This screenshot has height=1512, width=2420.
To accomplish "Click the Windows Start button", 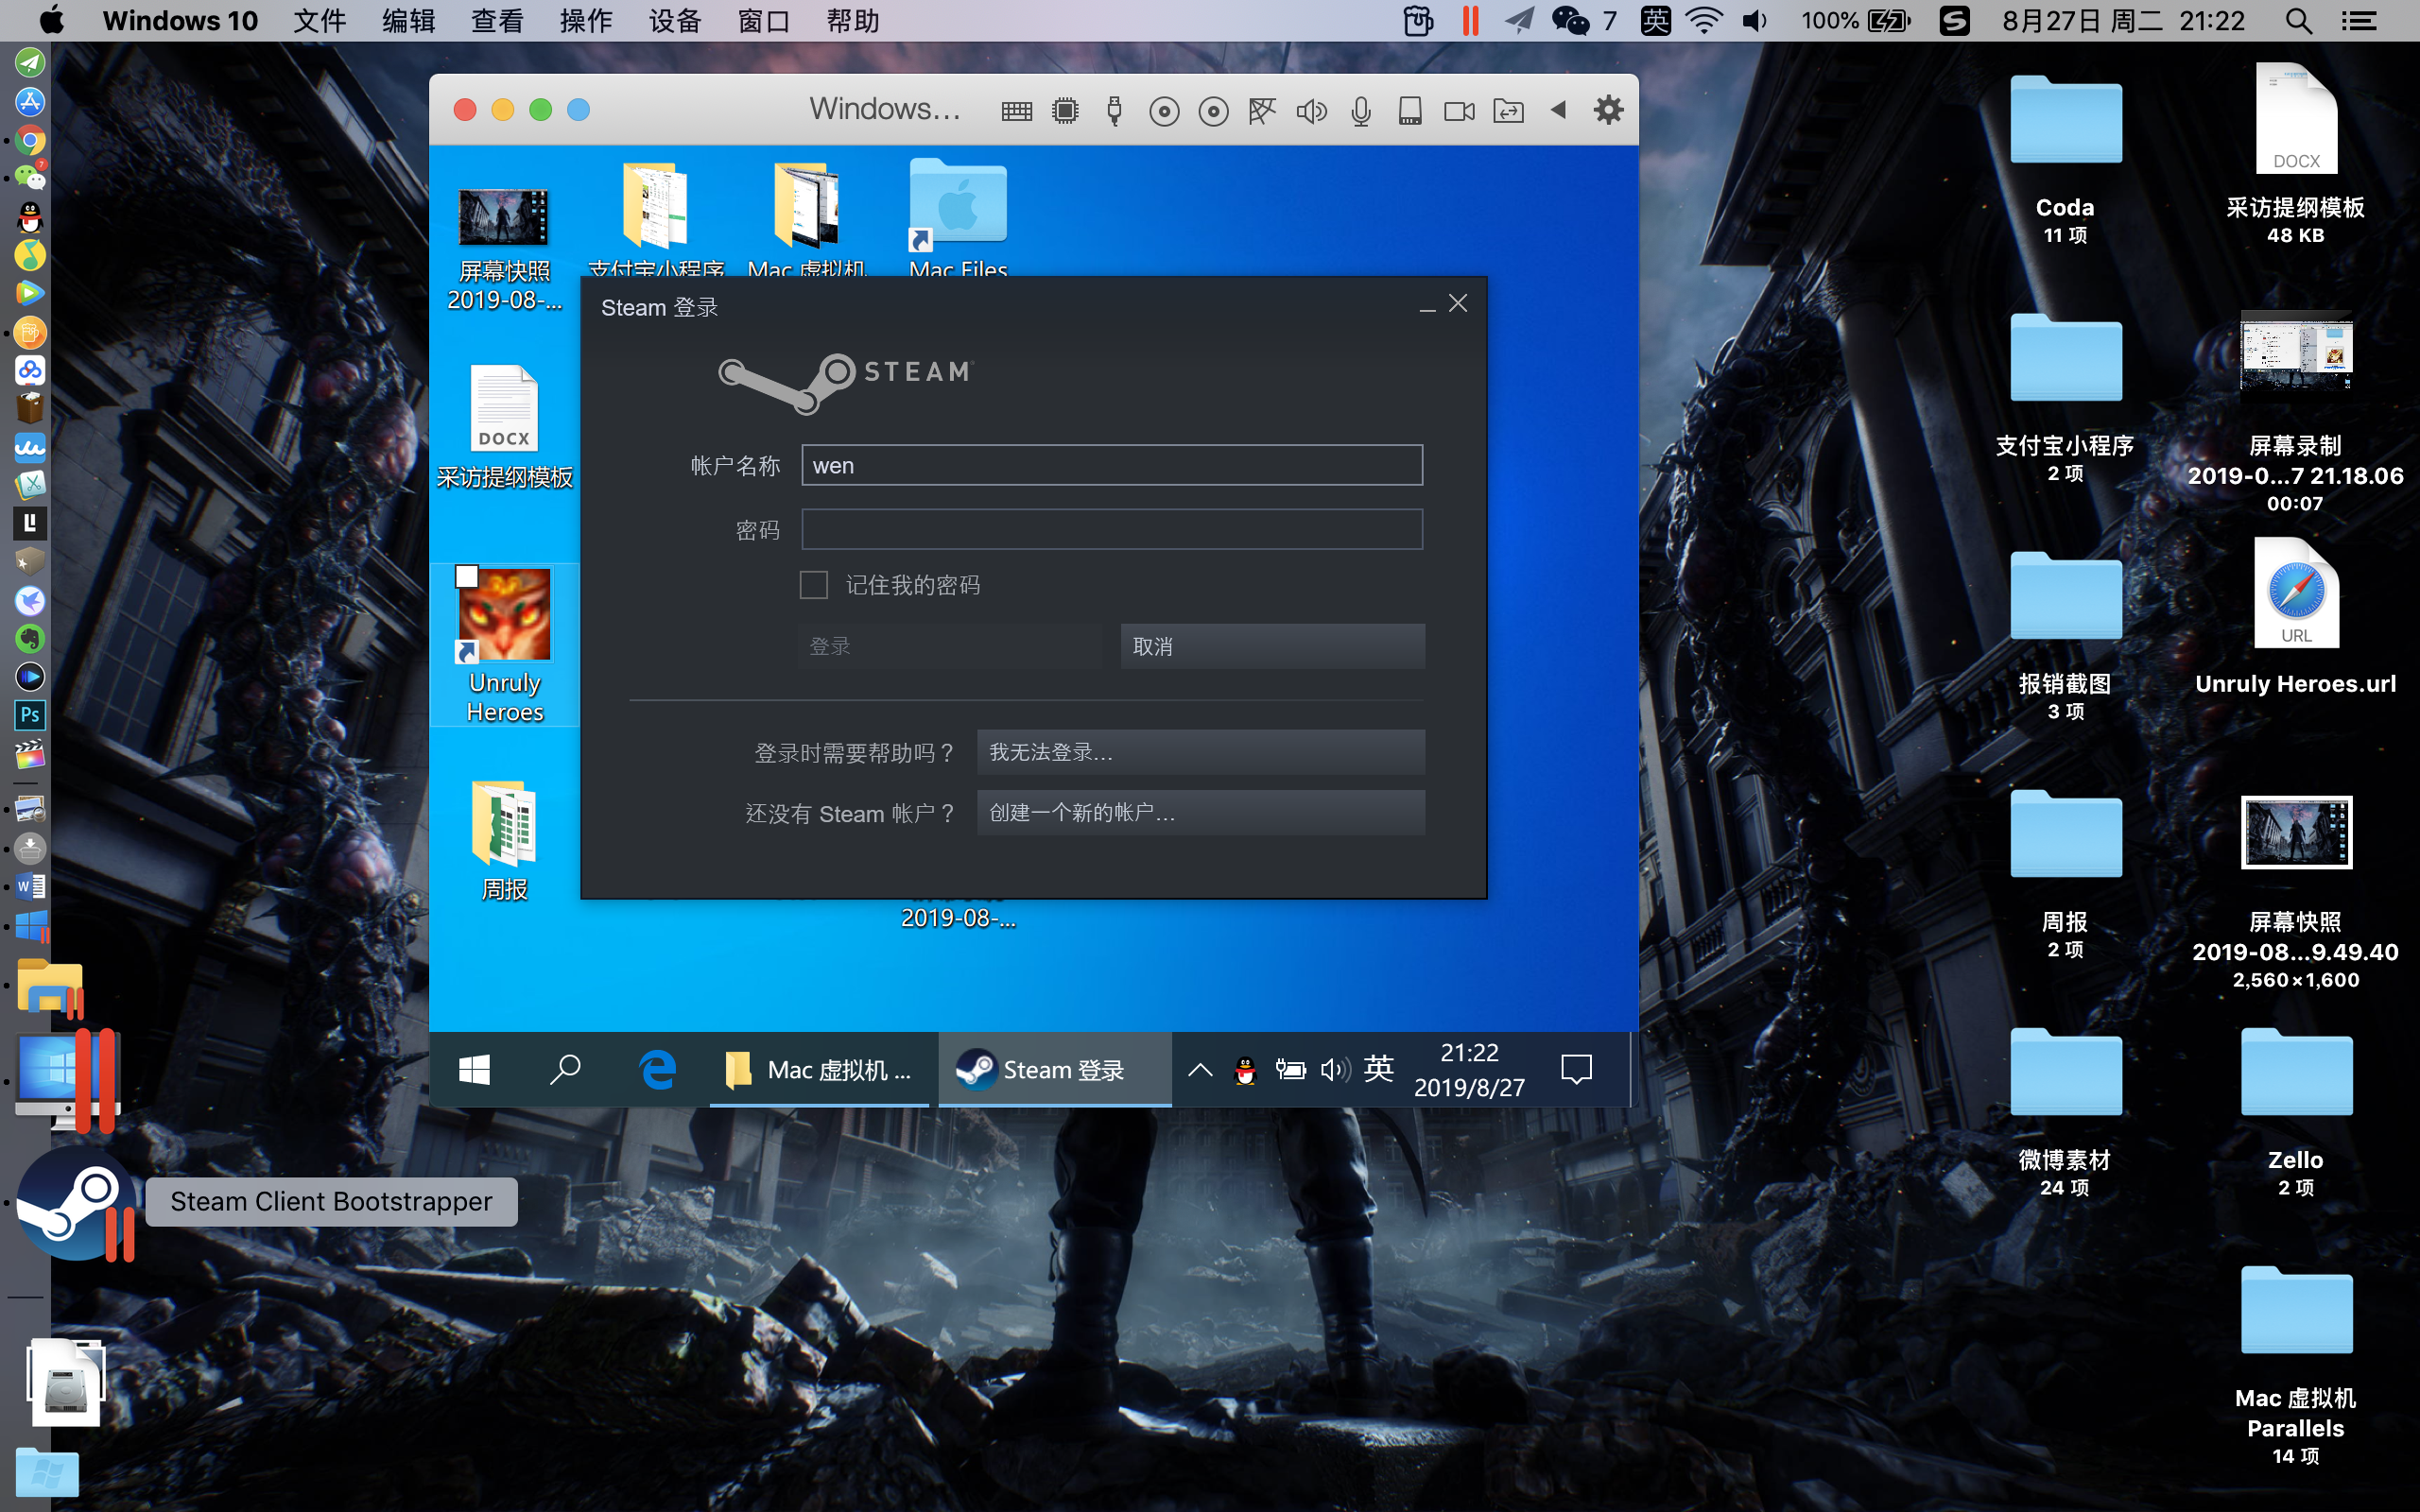I will (x=475, y=1069).
